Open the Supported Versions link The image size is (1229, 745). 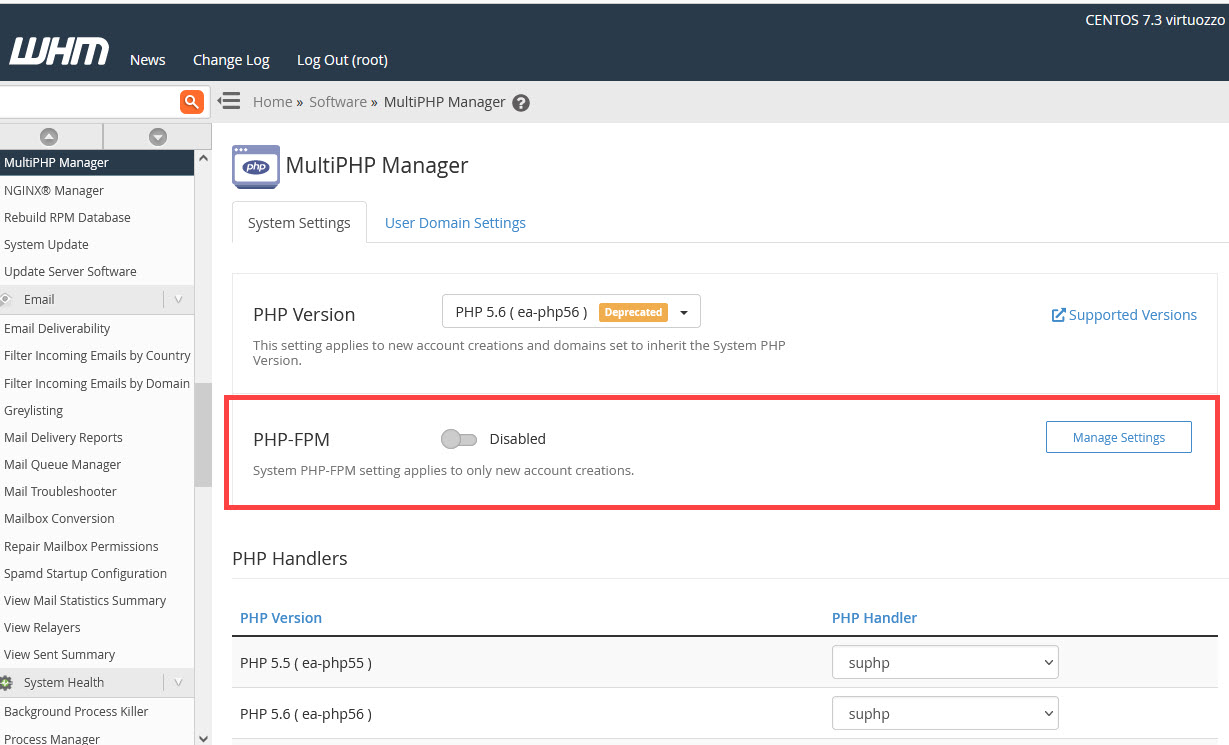[1124, 315]
